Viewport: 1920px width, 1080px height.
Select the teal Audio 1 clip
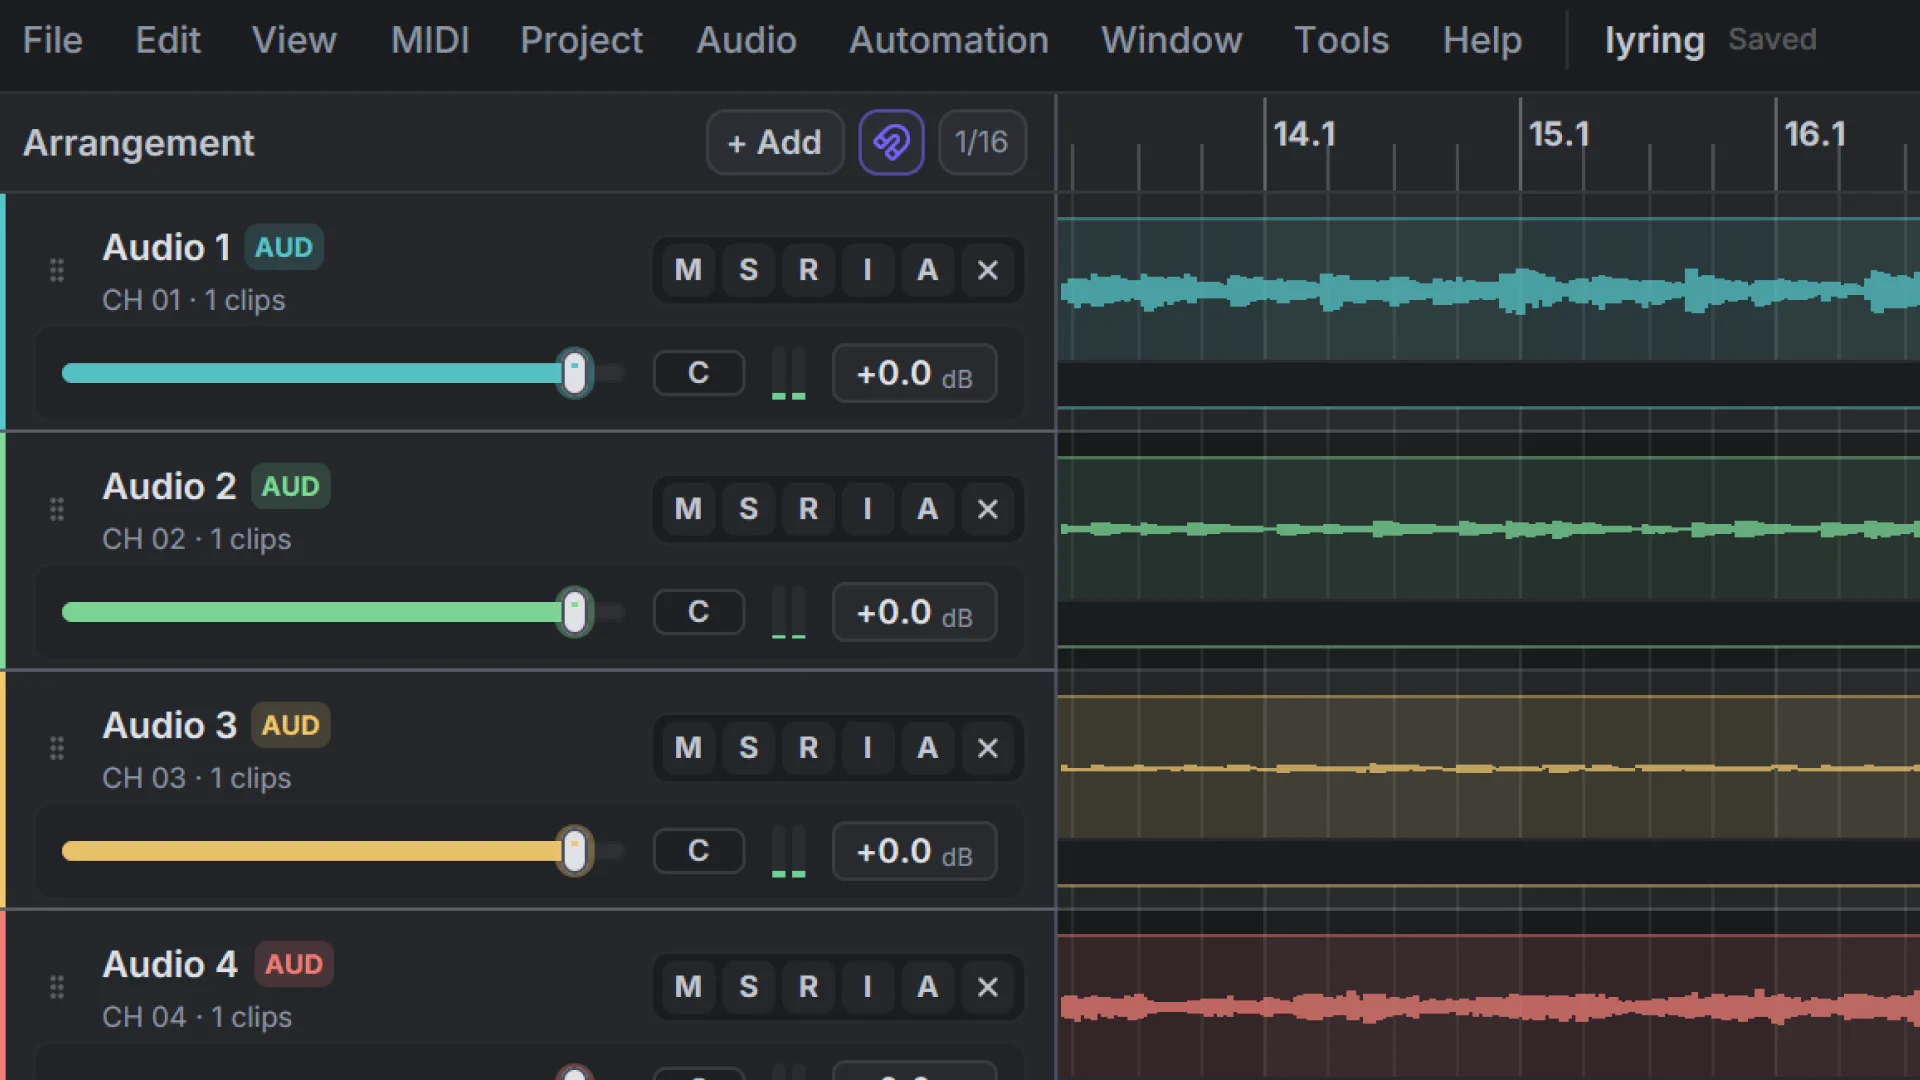[1488, 290]
